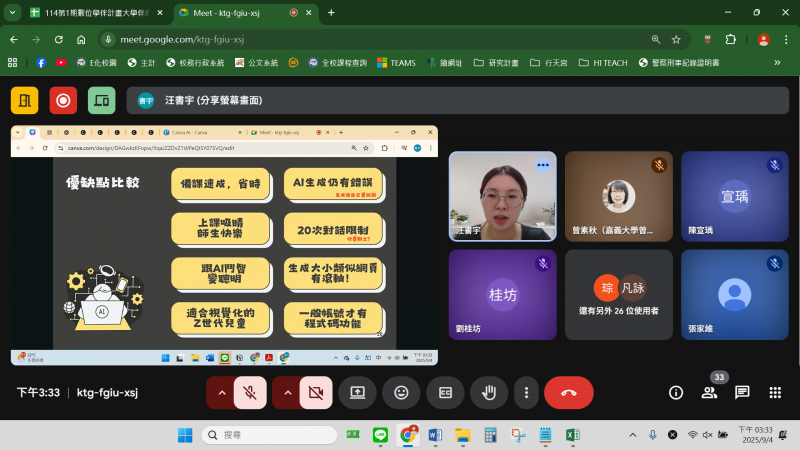
Task: Show the people participants list
Action: (x=709, y=393)
